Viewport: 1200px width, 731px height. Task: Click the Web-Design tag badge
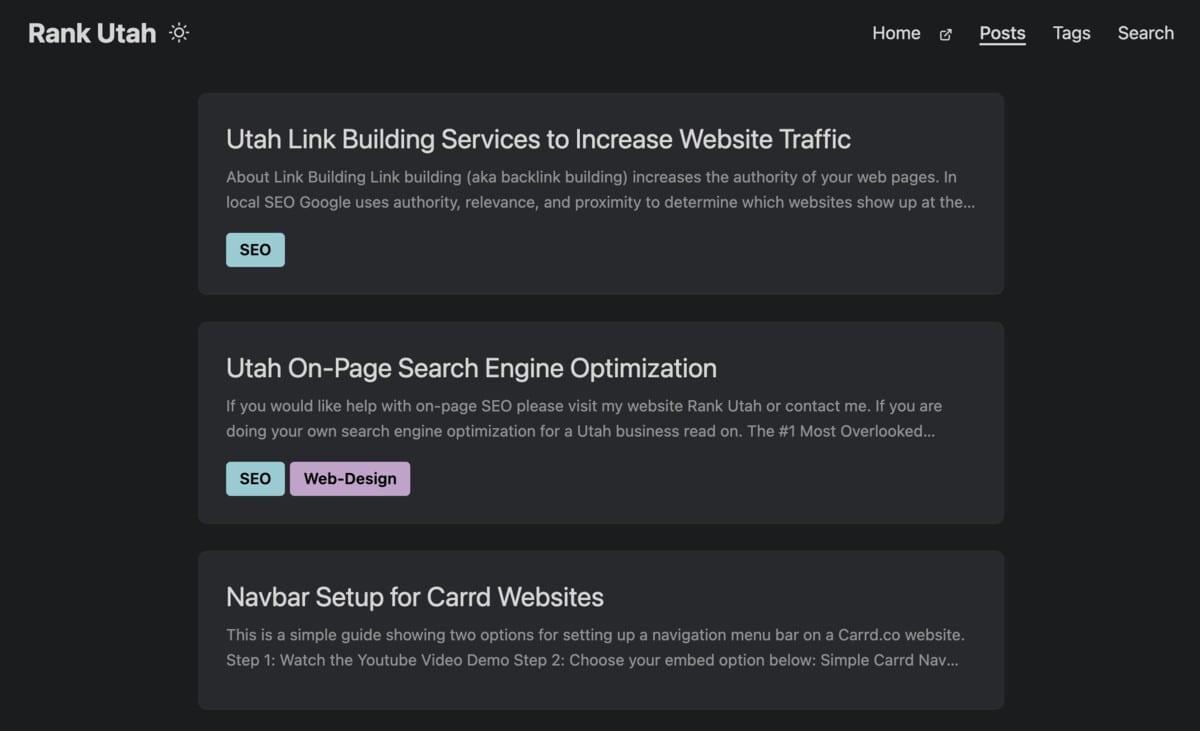pyautogui.click(x=349, y=478)
